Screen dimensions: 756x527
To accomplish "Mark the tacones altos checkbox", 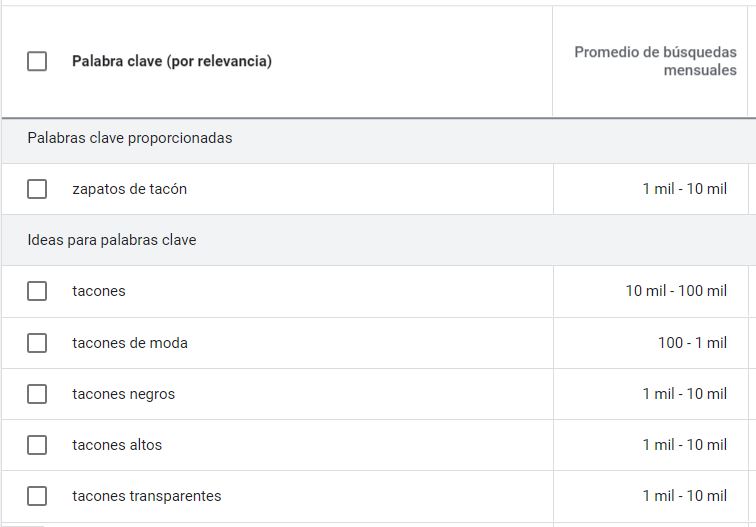I will click(37, 445).
